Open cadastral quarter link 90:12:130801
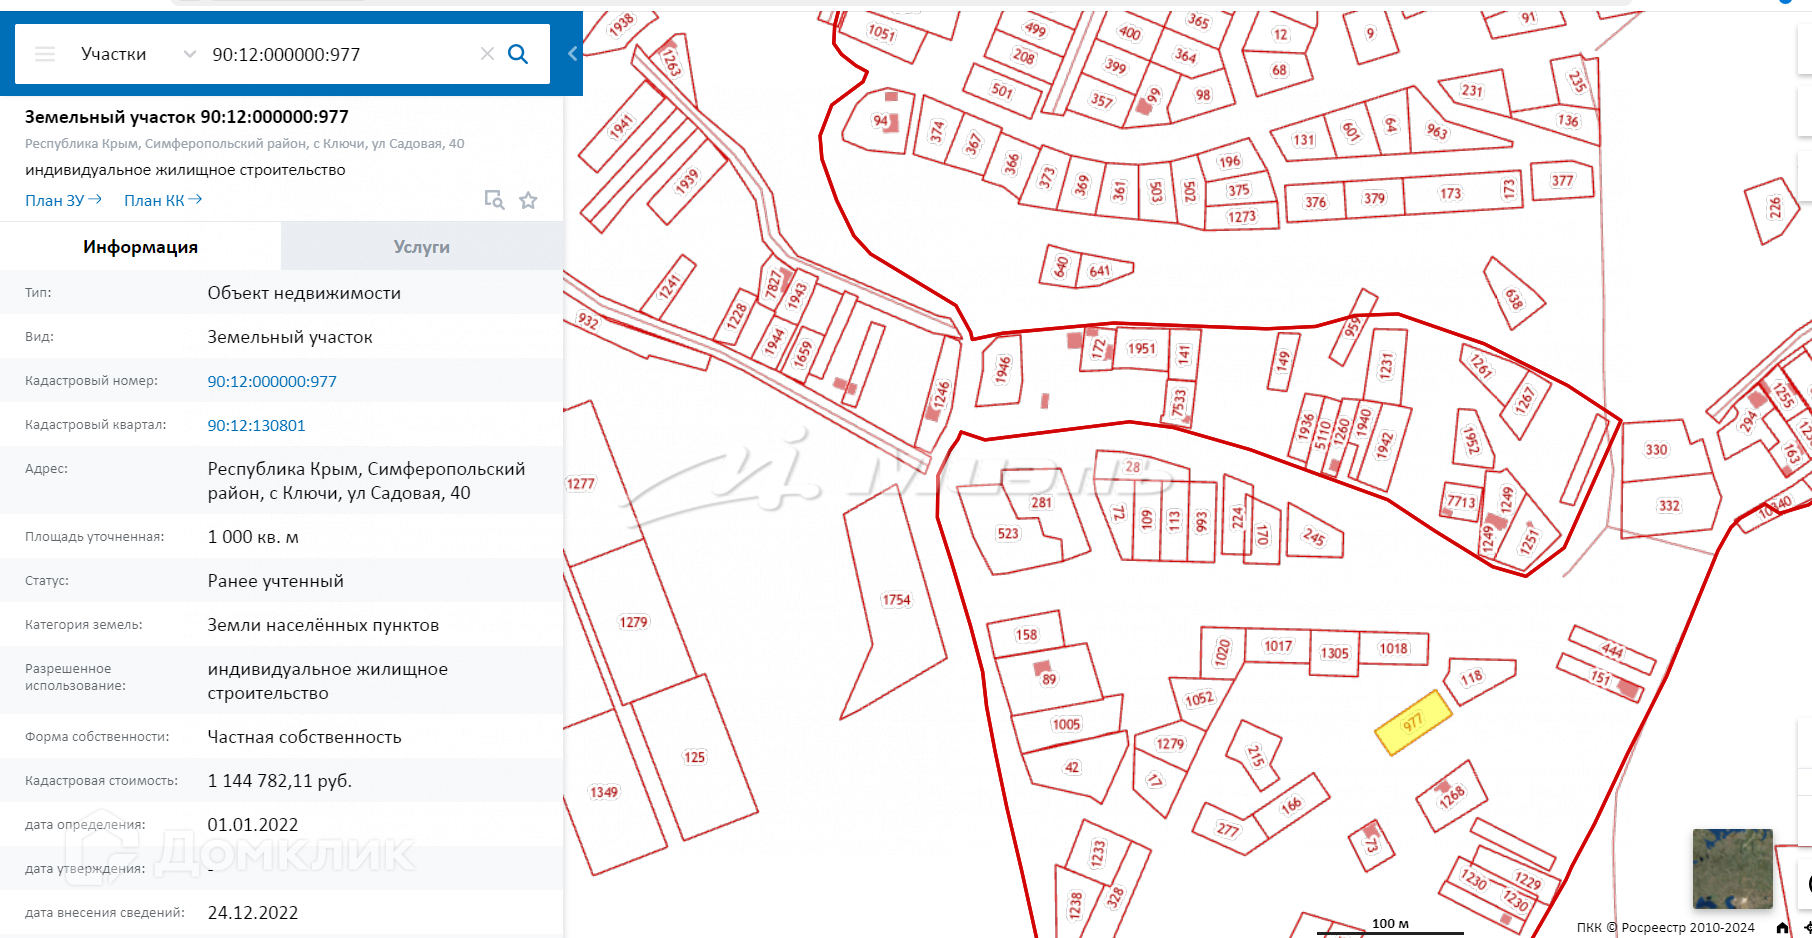 click(256, 425)
